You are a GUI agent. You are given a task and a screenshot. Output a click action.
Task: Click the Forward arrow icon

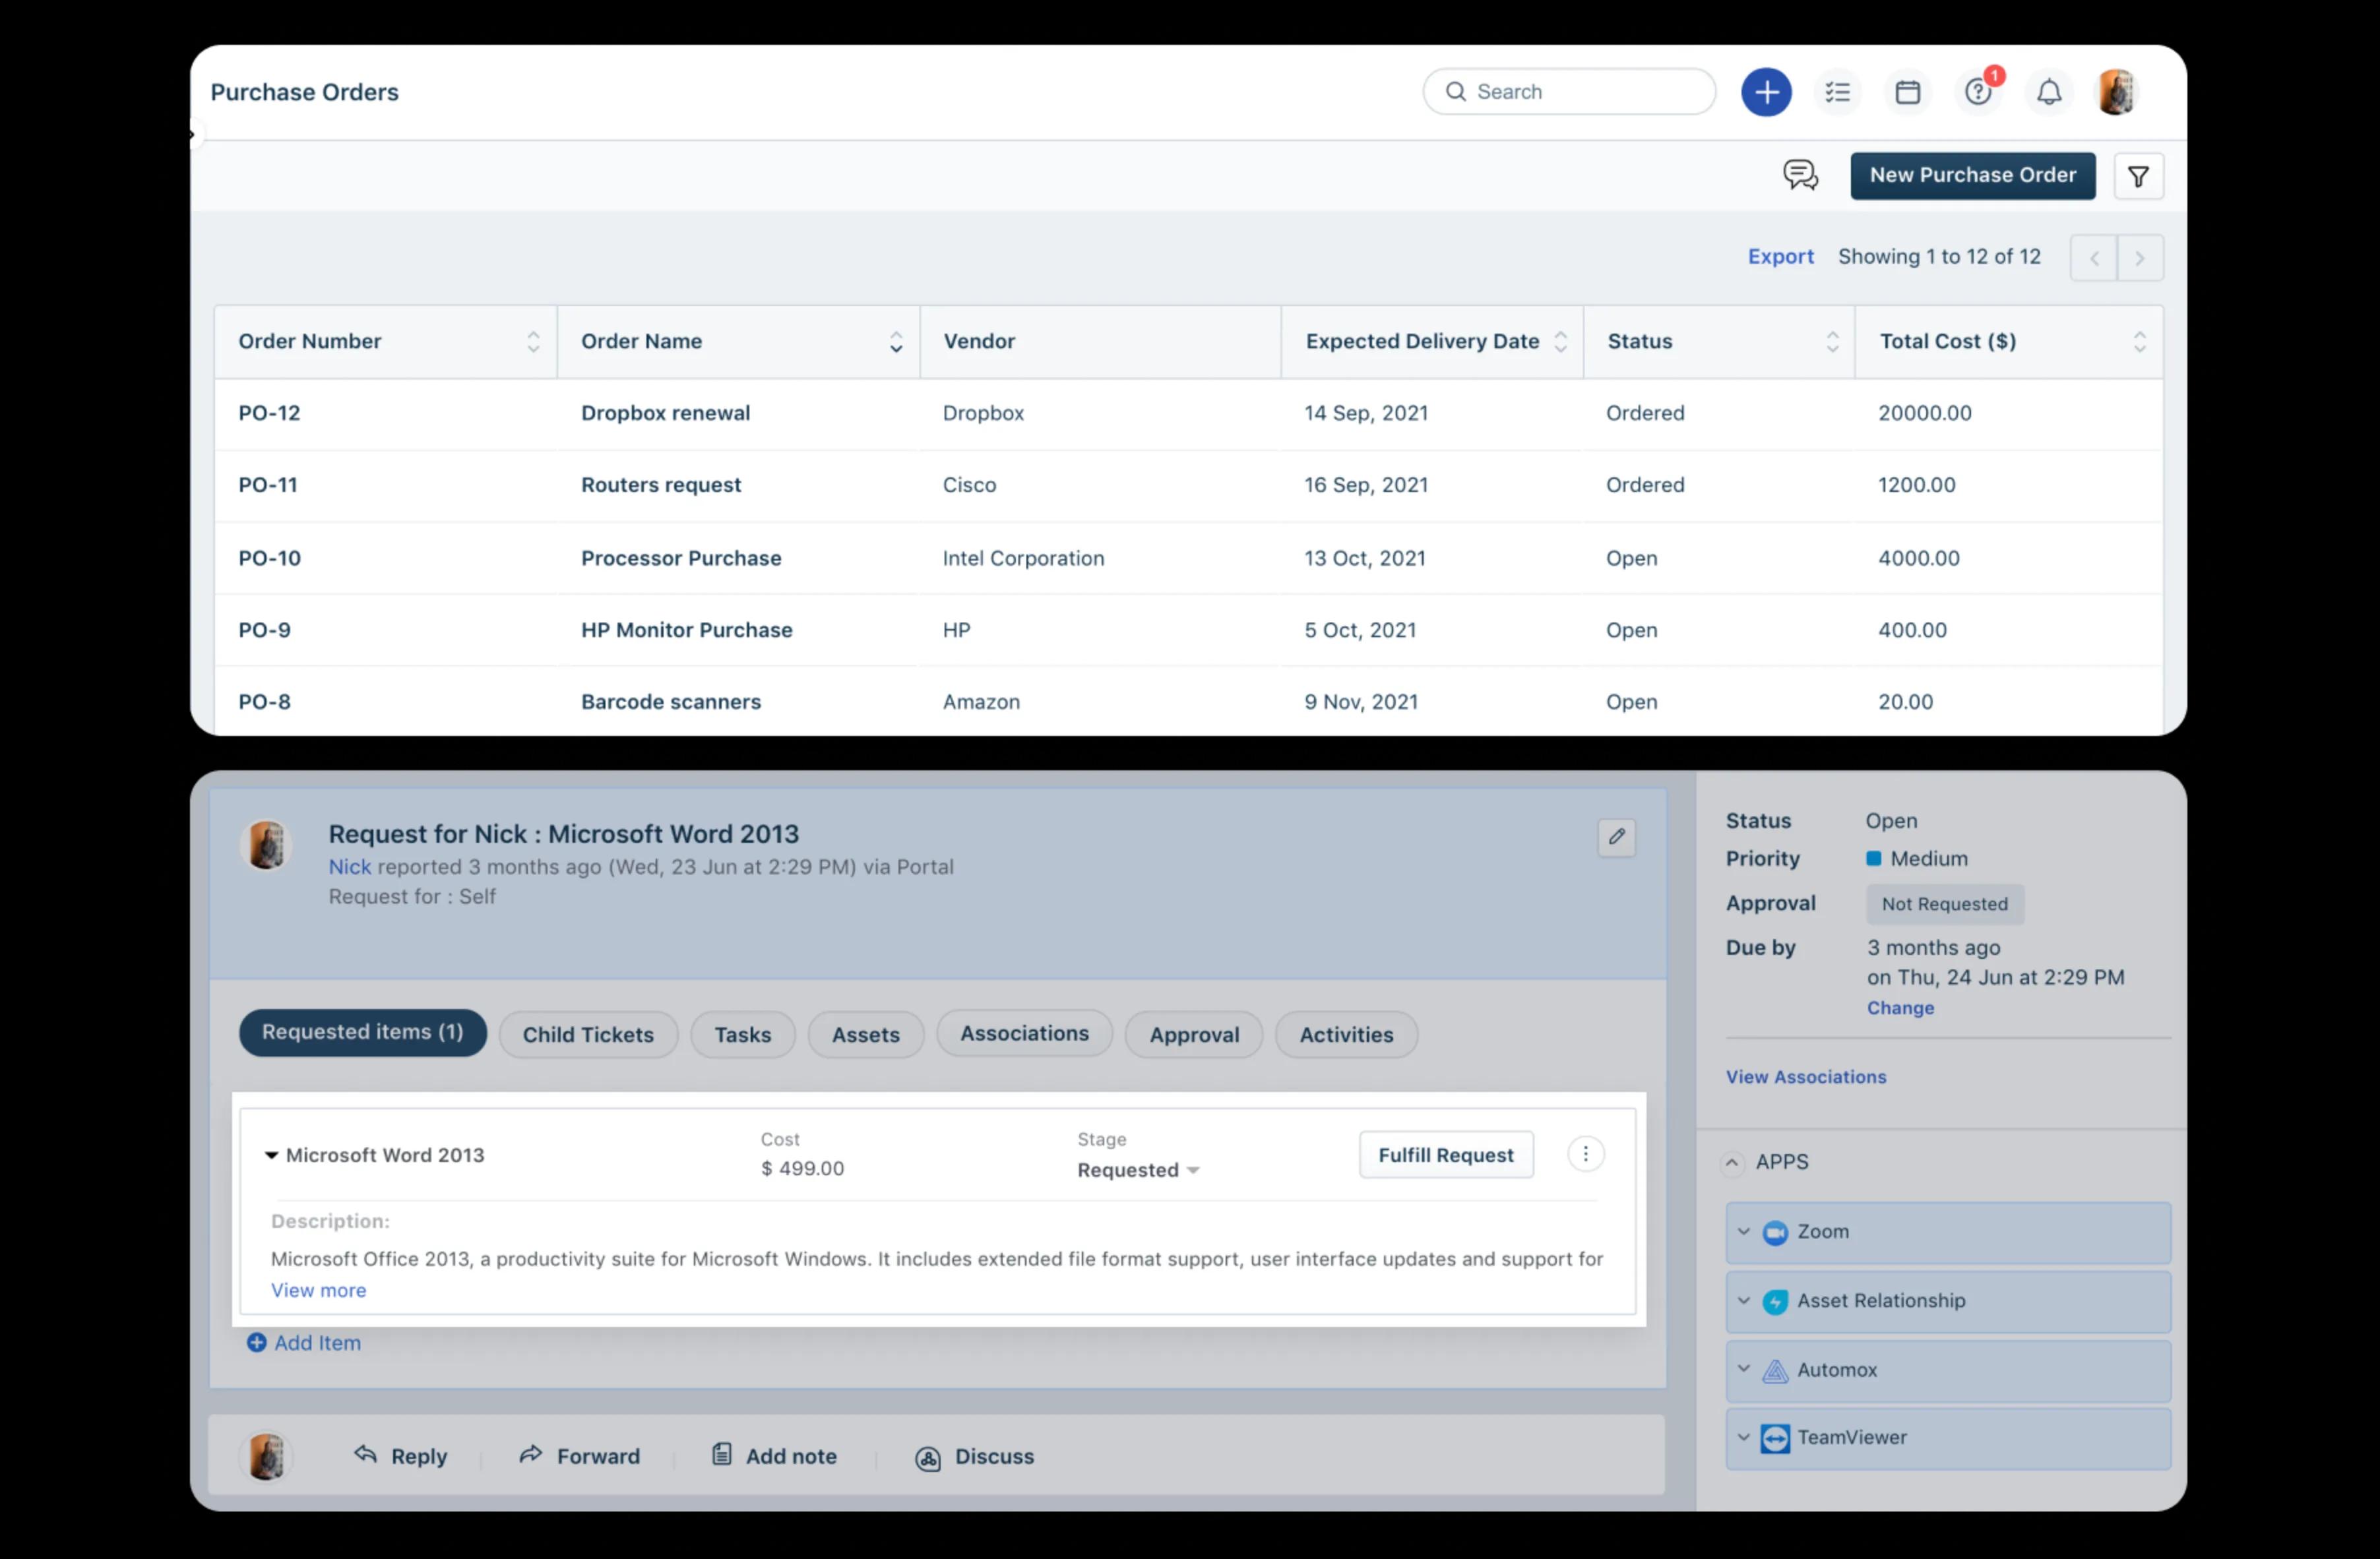click(x=530, y=1455)
